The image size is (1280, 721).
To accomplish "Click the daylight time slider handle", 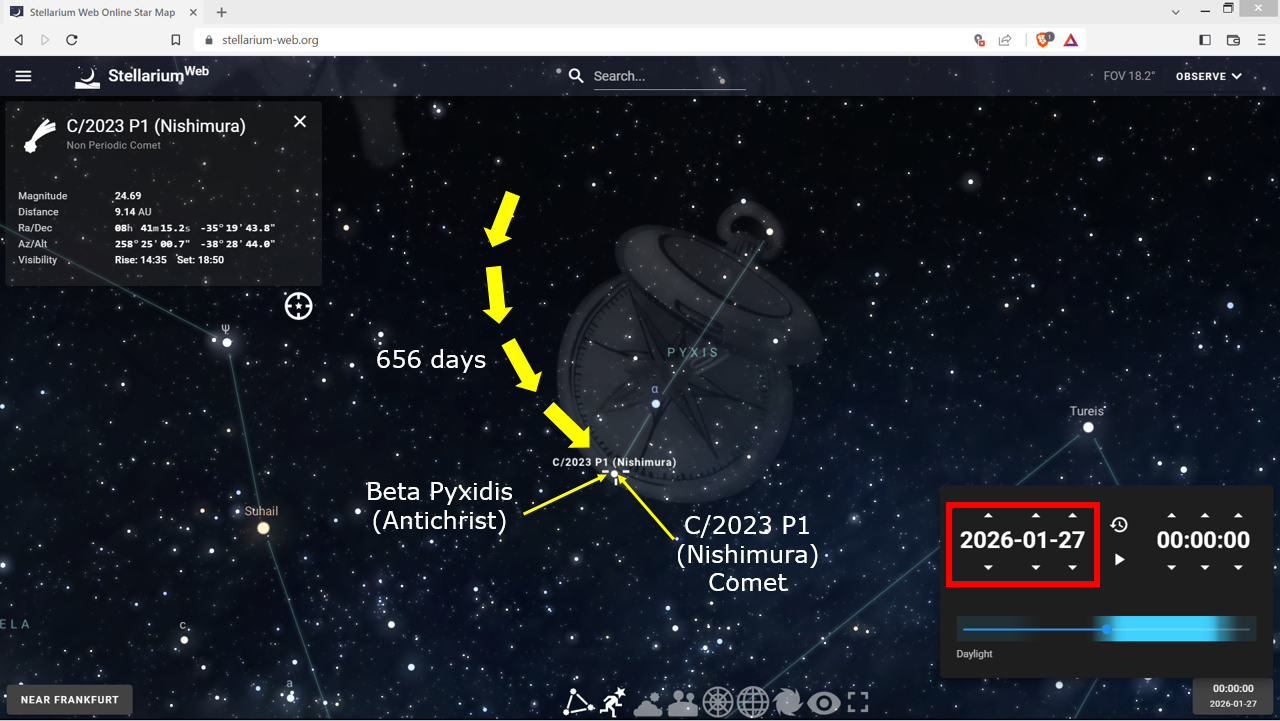I will coord(1107,629).
